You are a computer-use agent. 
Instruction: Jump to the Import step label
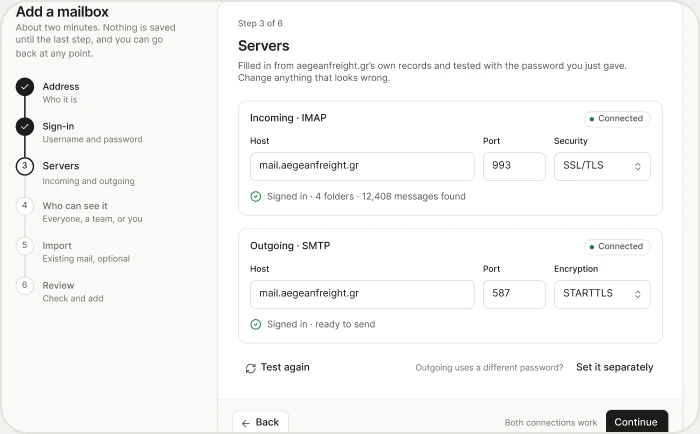coord(57,246)
